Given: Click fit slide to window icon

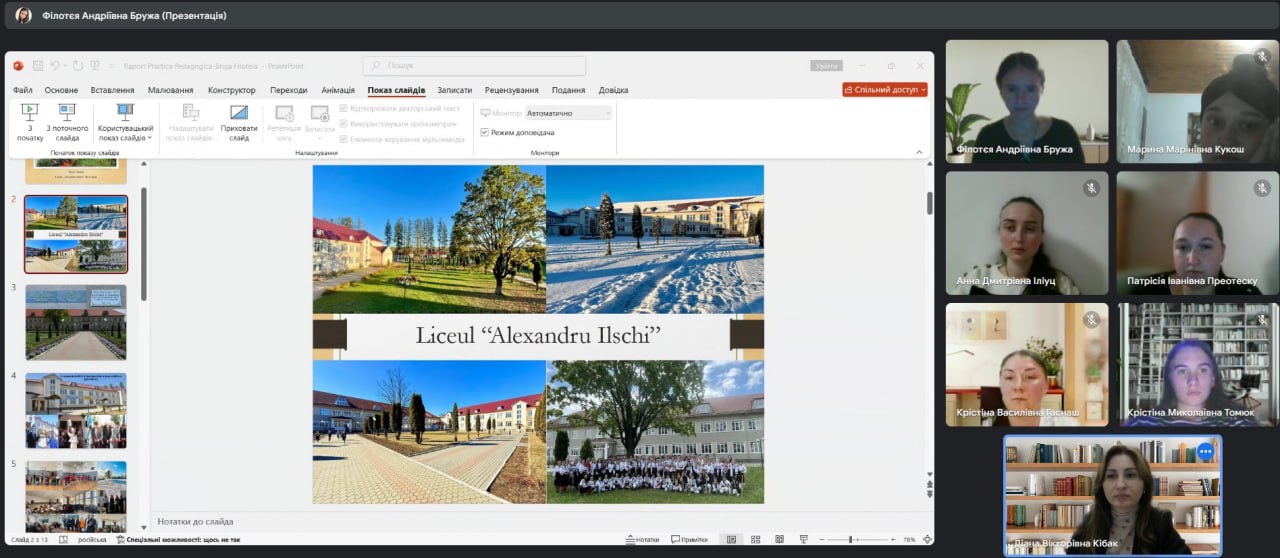Looking at the screenshot, I should (927, 540).
